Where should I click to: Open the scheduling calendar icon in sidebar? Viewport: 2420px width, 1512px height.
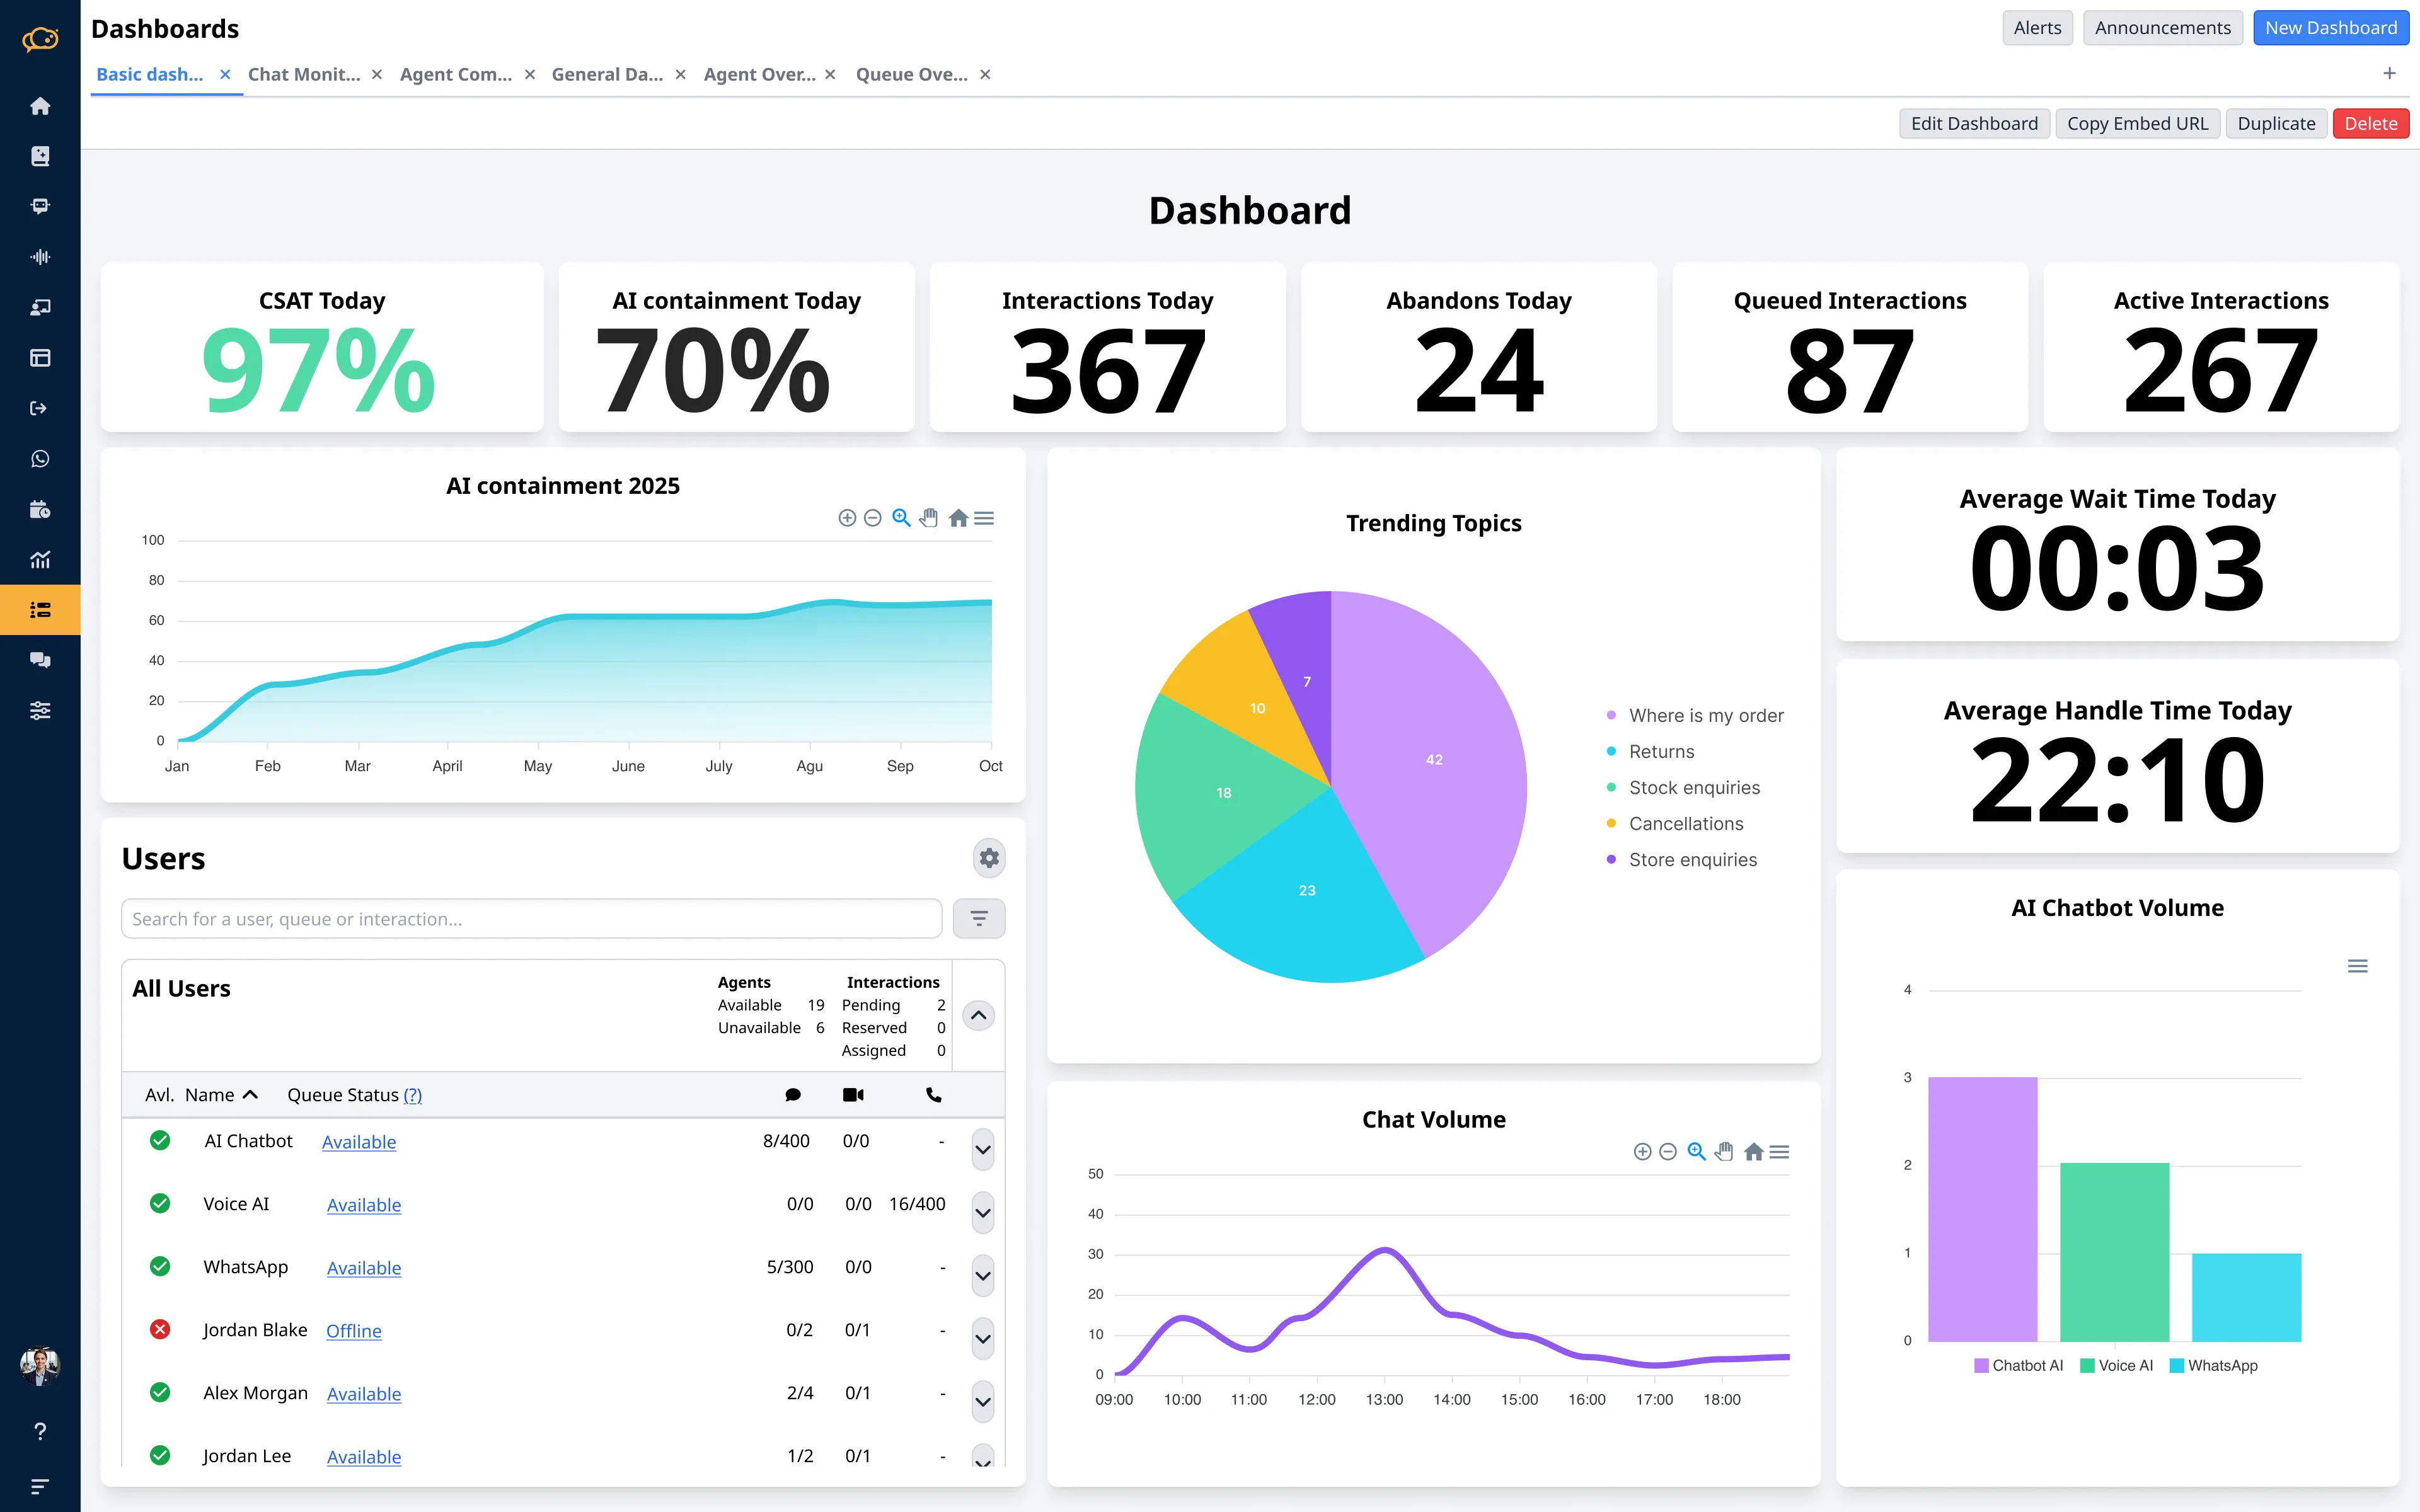[40, 509]
